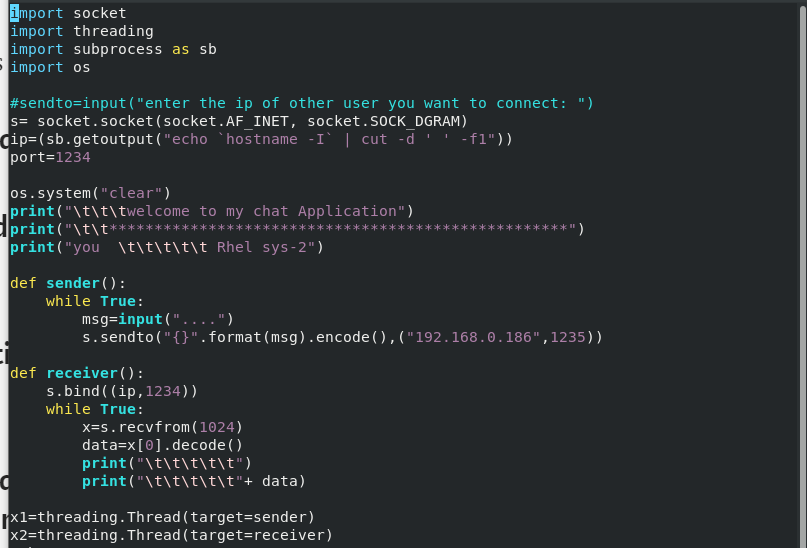This screenshot has width=807, height=548.
Task: Click the commented '#sendto=input' line
Action: [x=302, y=103]
